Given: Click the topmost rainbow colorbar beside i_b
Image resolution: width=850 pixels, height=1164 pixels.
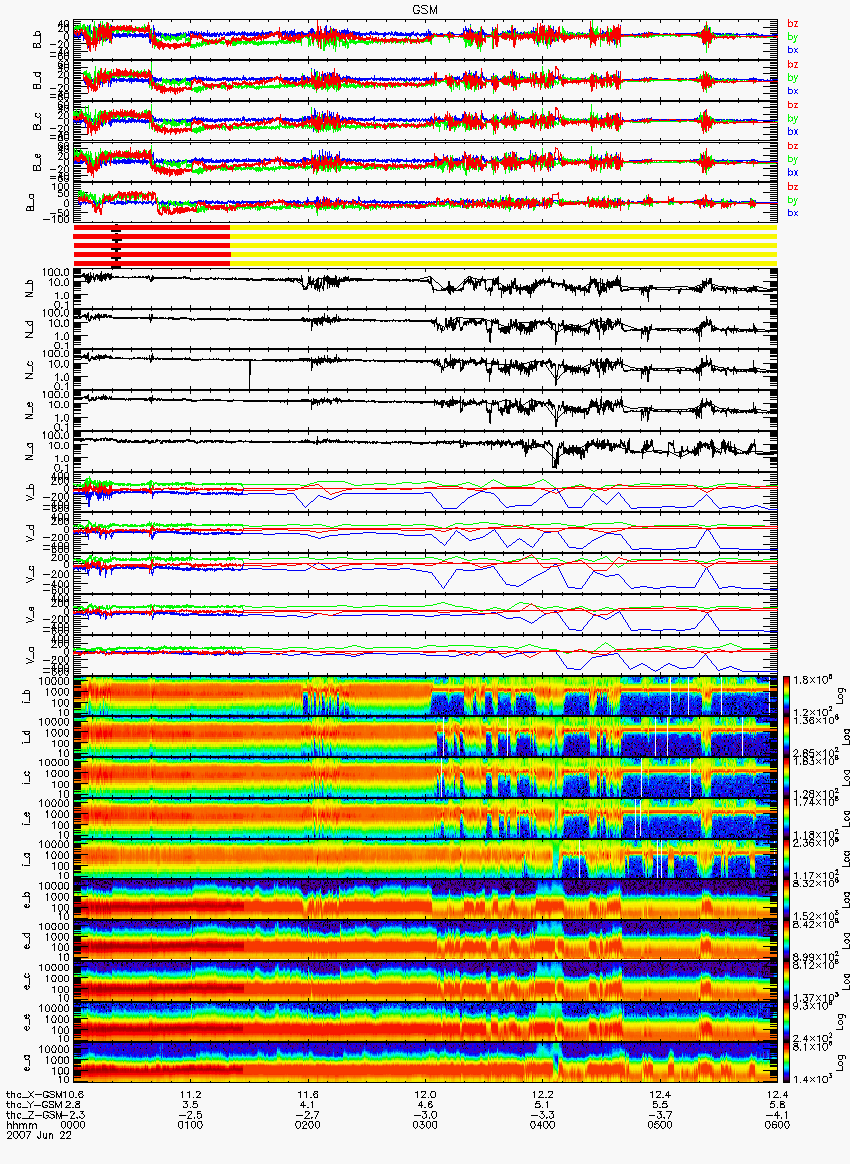Looking at the screenshot, I should pyautogui.click(x=785, y=696).
